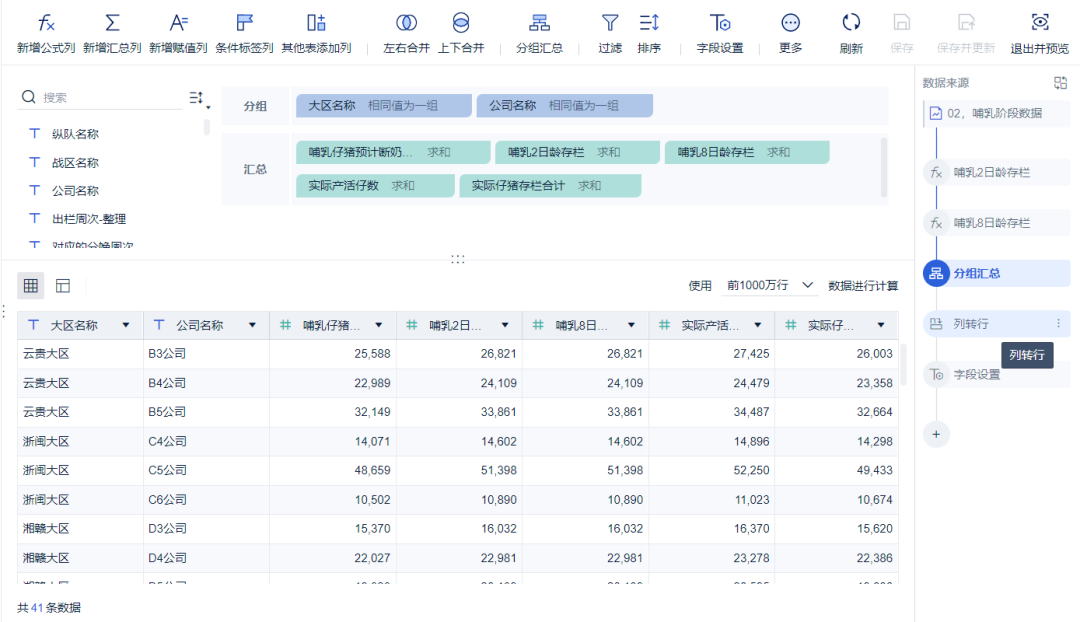Click 退出并预览 to exit and preview
This screenshot has width=1080, height=622.
1039,34
